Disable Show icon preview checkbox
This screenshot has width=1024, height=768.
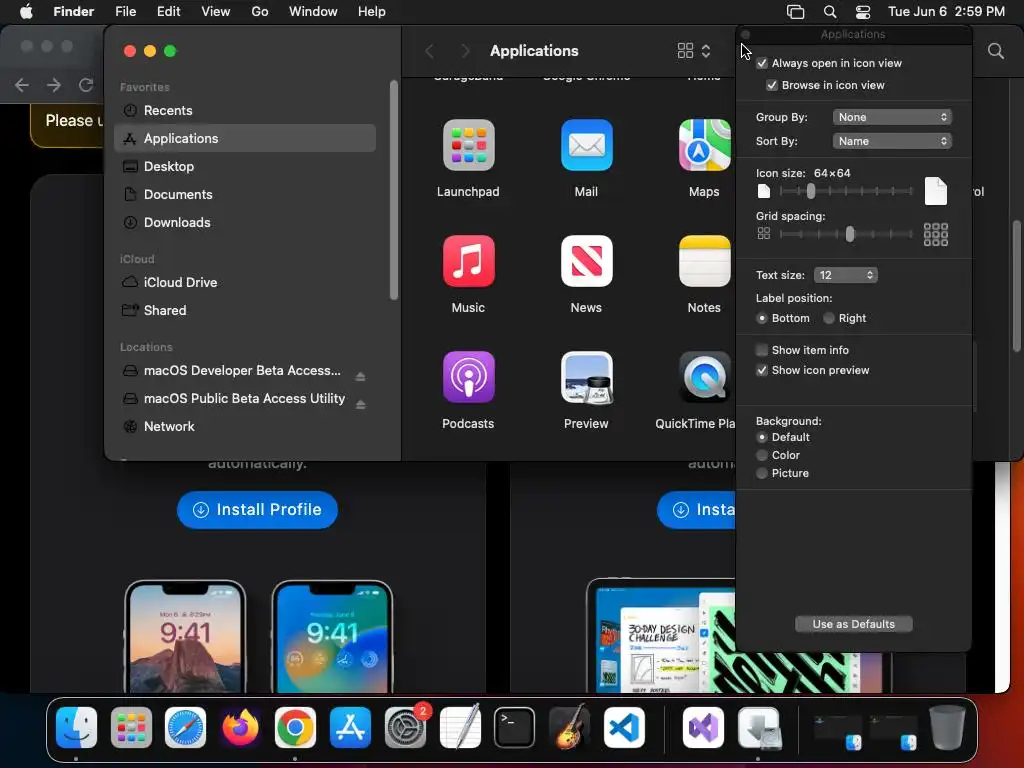pos(761,370)
